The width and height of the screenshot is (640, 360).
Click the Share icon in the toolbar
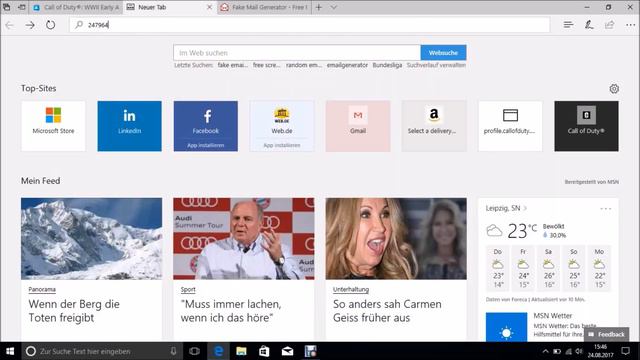point(609,25)
